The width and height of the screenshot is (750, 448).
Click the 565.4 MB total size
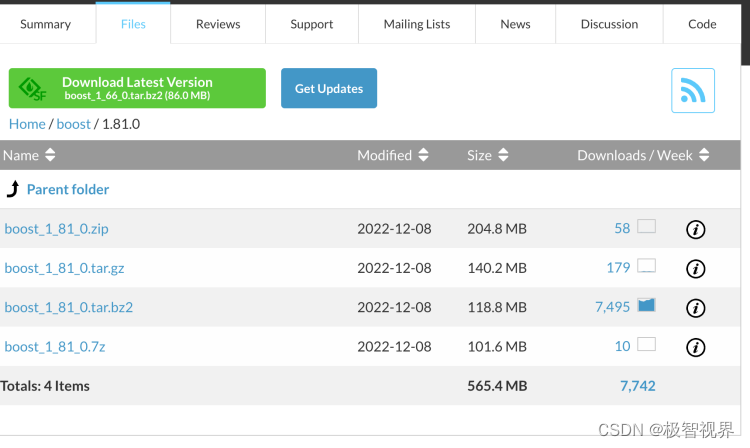tap(497, 385)
